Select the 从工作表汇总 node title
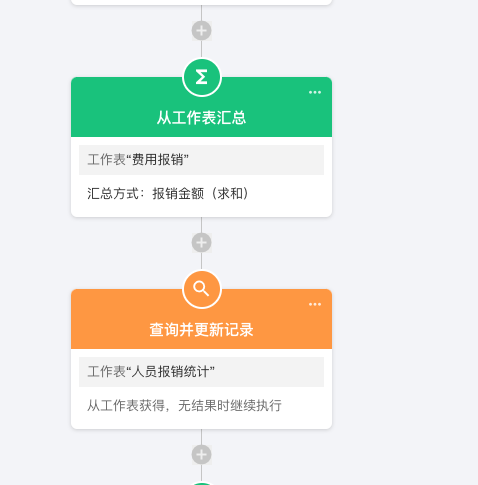The height and width of the screenshot is (485, 478). point(201,118)
